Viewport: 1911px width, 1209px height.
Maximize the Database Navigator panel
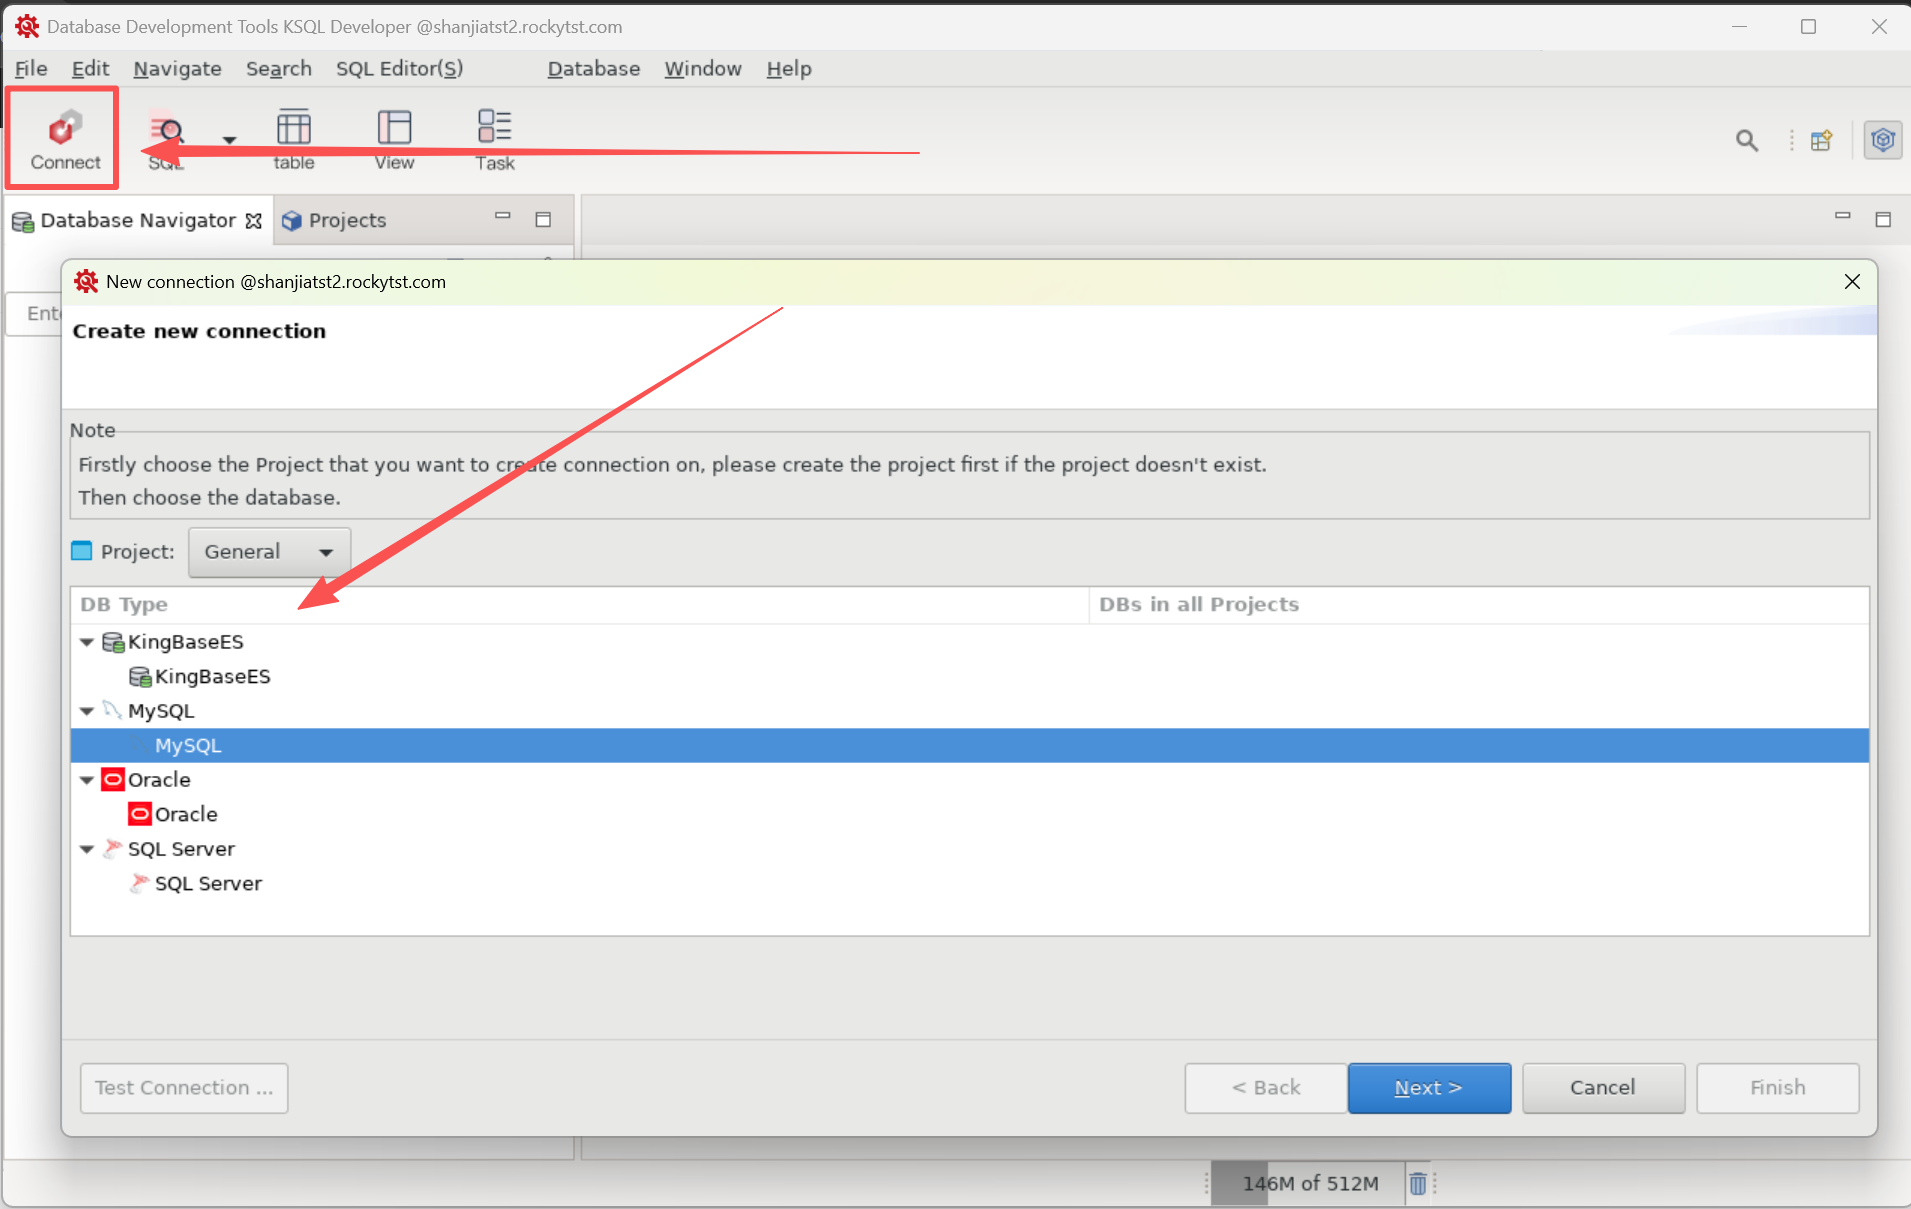pyautogui.click(x=543, y=219)
